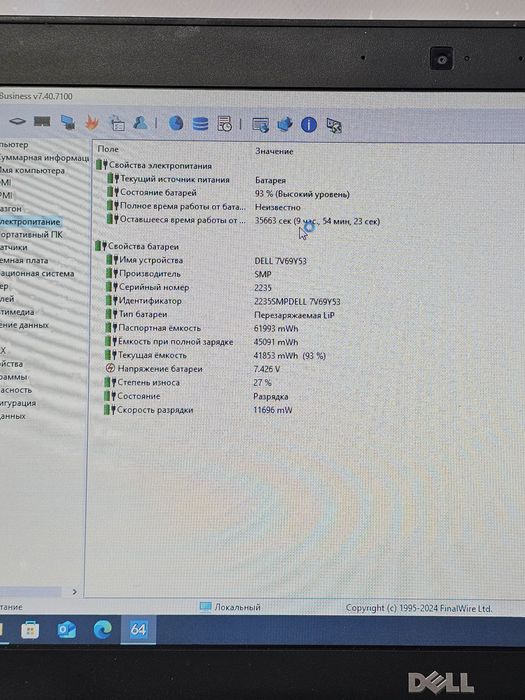Open Microsoft Store from the taskbar

tap(30, 630)
